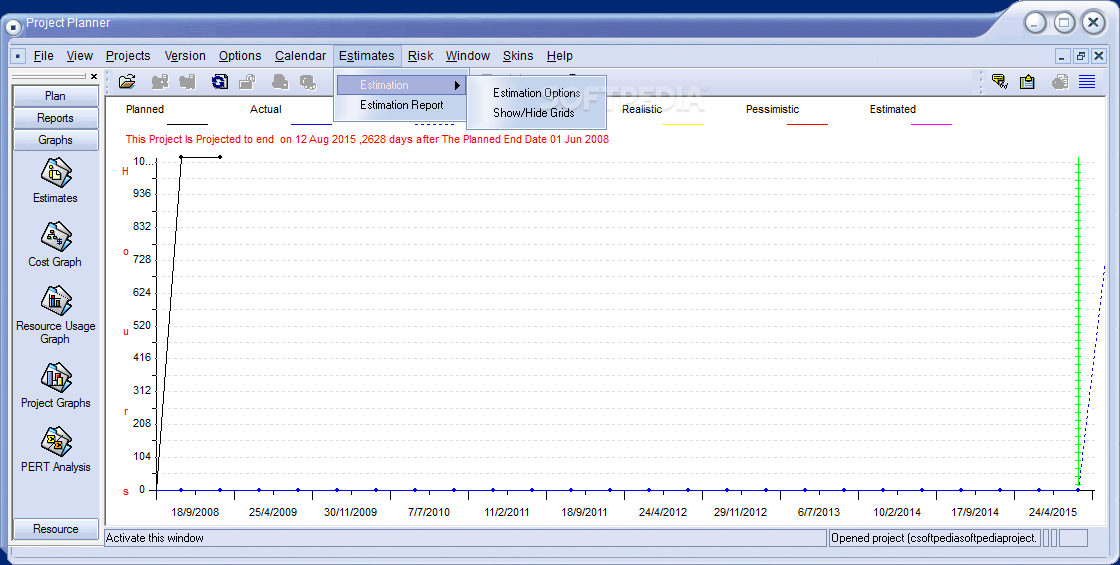Click the Planned legend label

pos(145,109)
